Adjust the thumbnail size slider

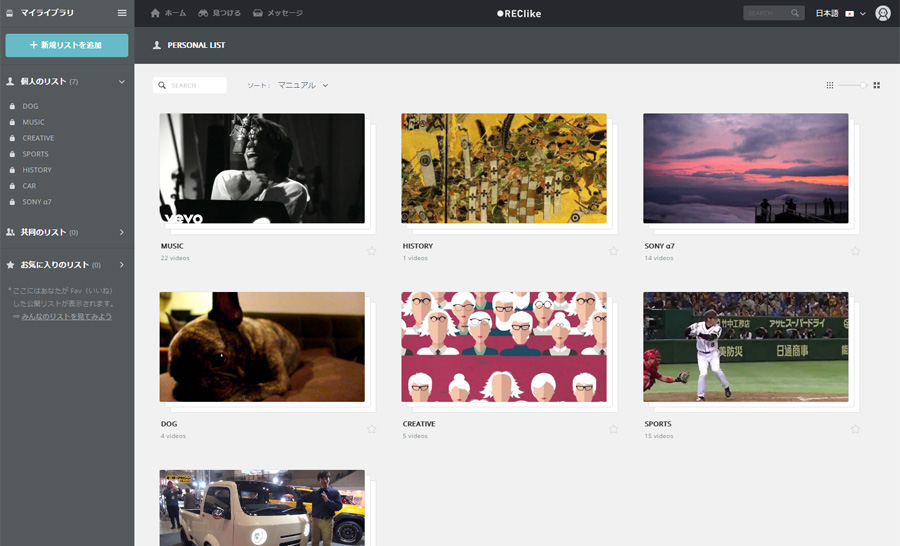point(863,85)
